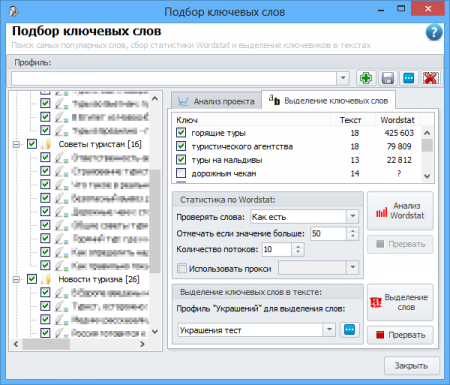Click folder icon of Новости туризма
Image resolution: width=450 pixels, height=385 pixels.
tap(46, 279)
